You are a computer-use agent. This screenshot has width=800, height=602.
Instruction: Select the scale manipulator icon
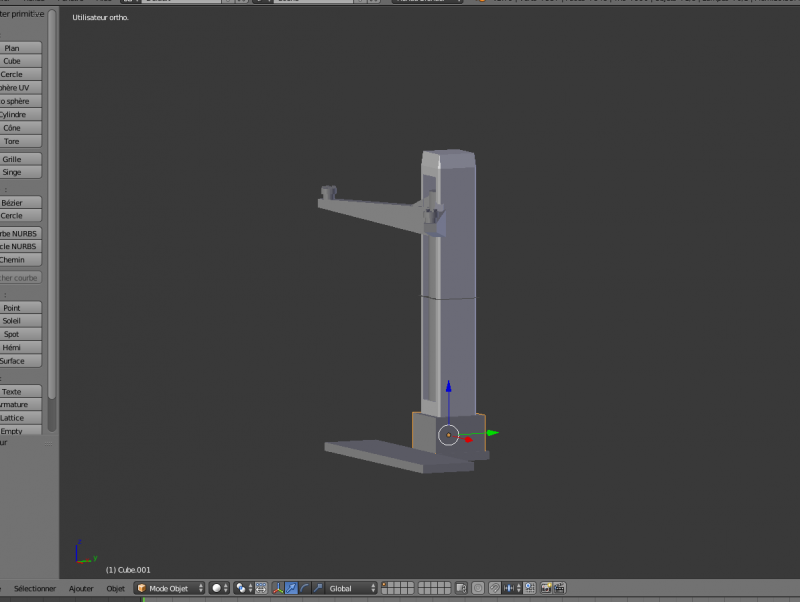tap(318, 588)
